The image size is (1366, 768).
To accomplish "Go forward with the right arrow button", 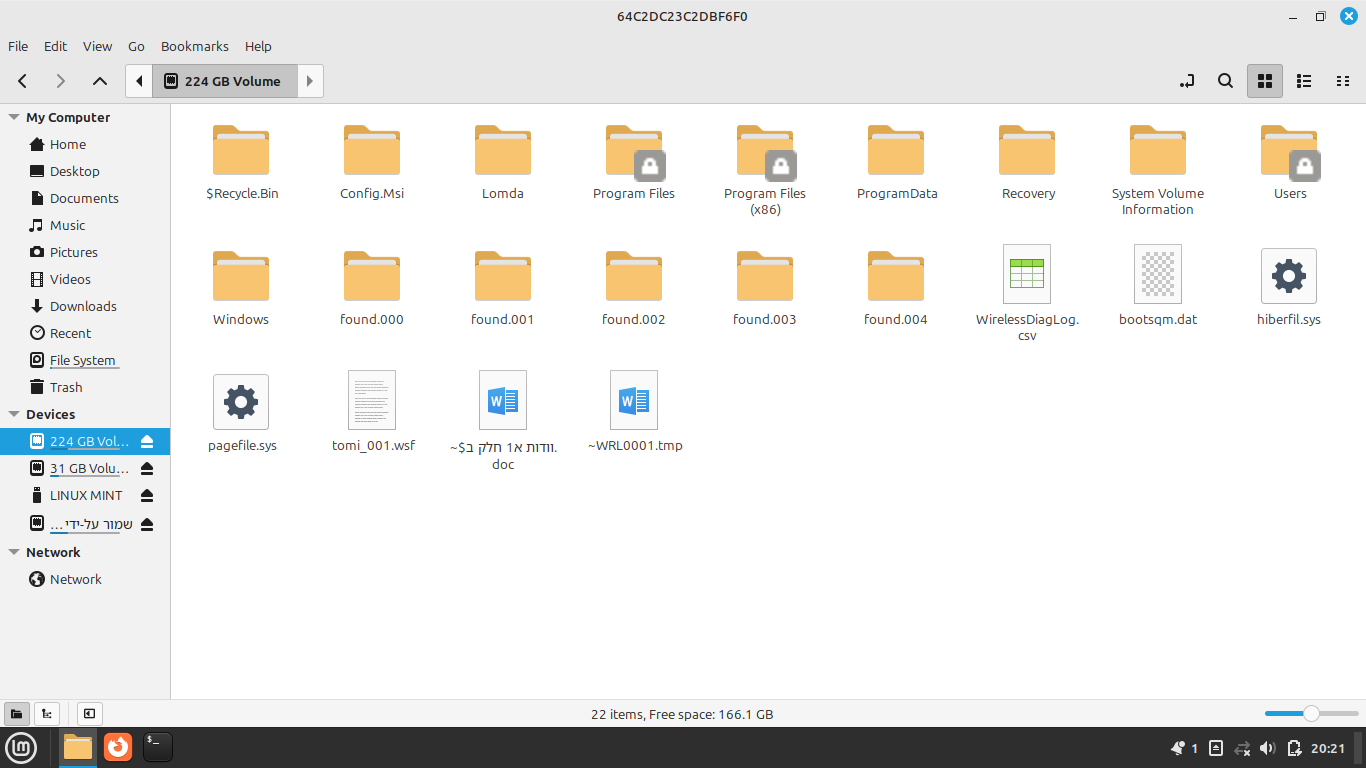I will [61, 81].
